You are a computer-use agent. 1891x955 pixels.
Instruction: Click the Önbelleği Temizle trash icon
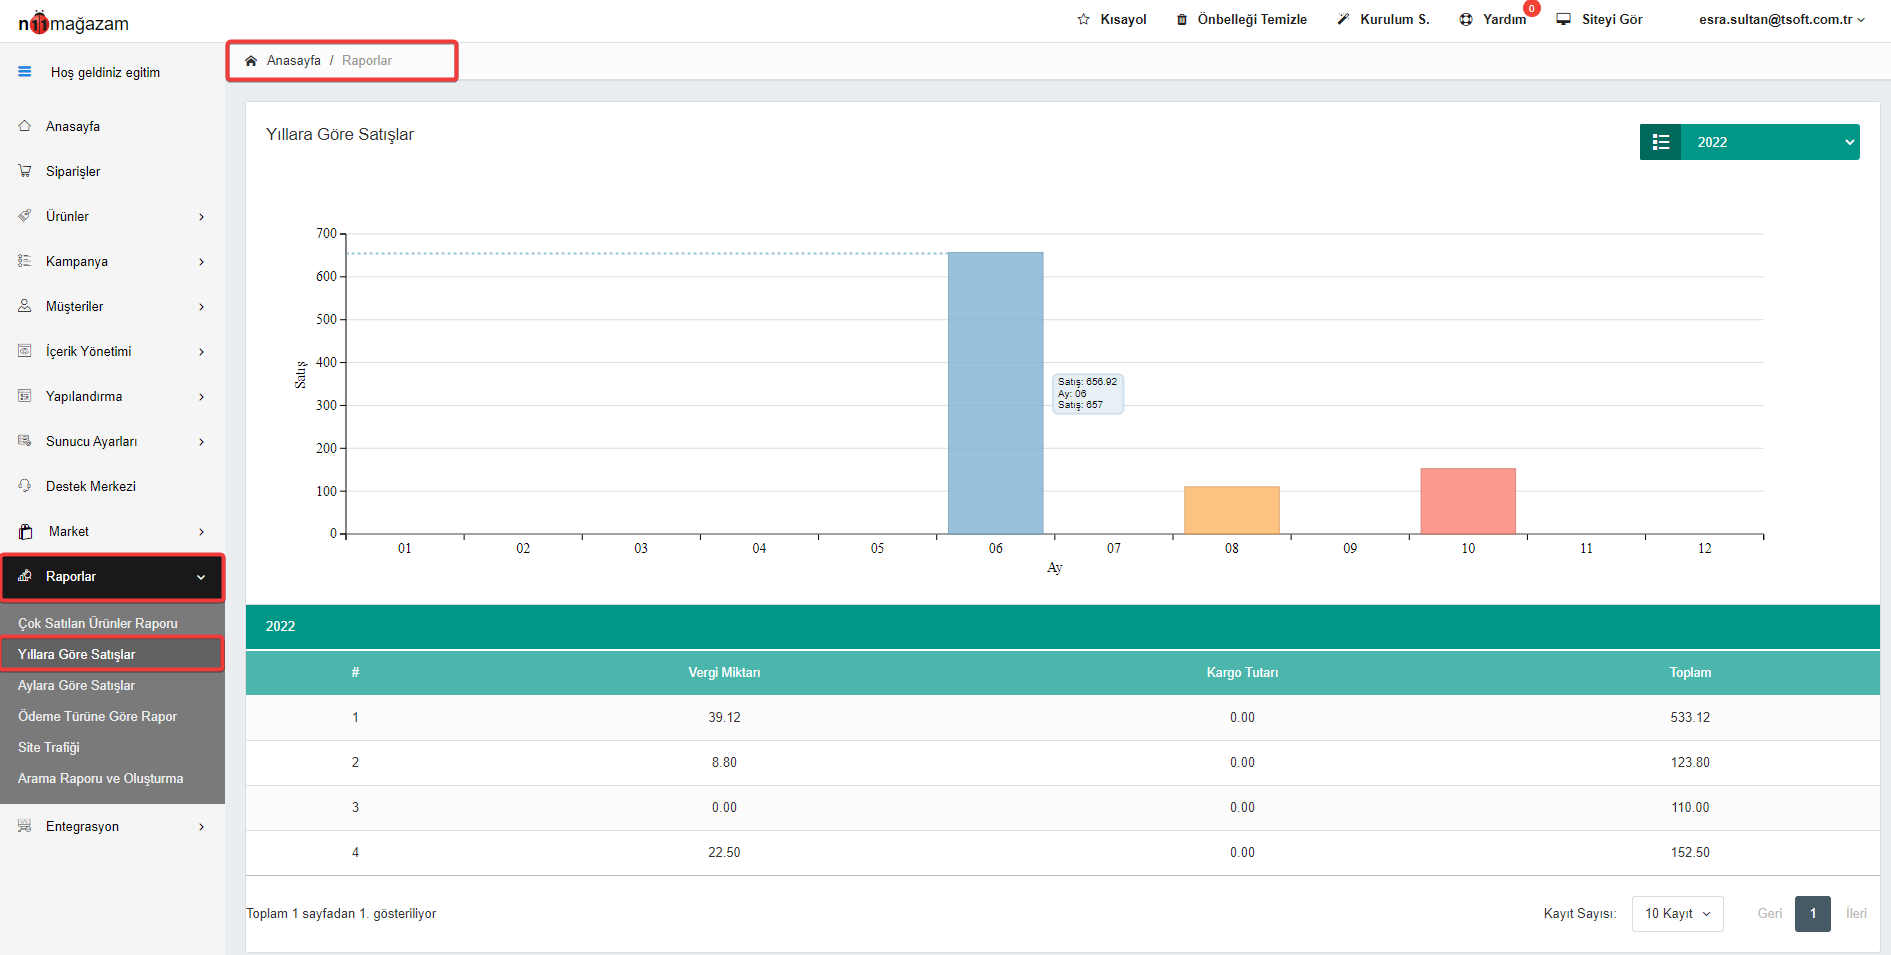click(1182, 19)
